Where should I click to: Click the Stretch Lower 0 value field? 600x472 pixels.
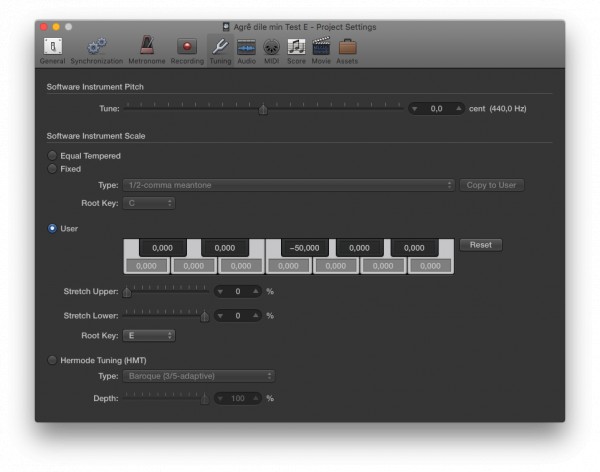tap(238, 316)
